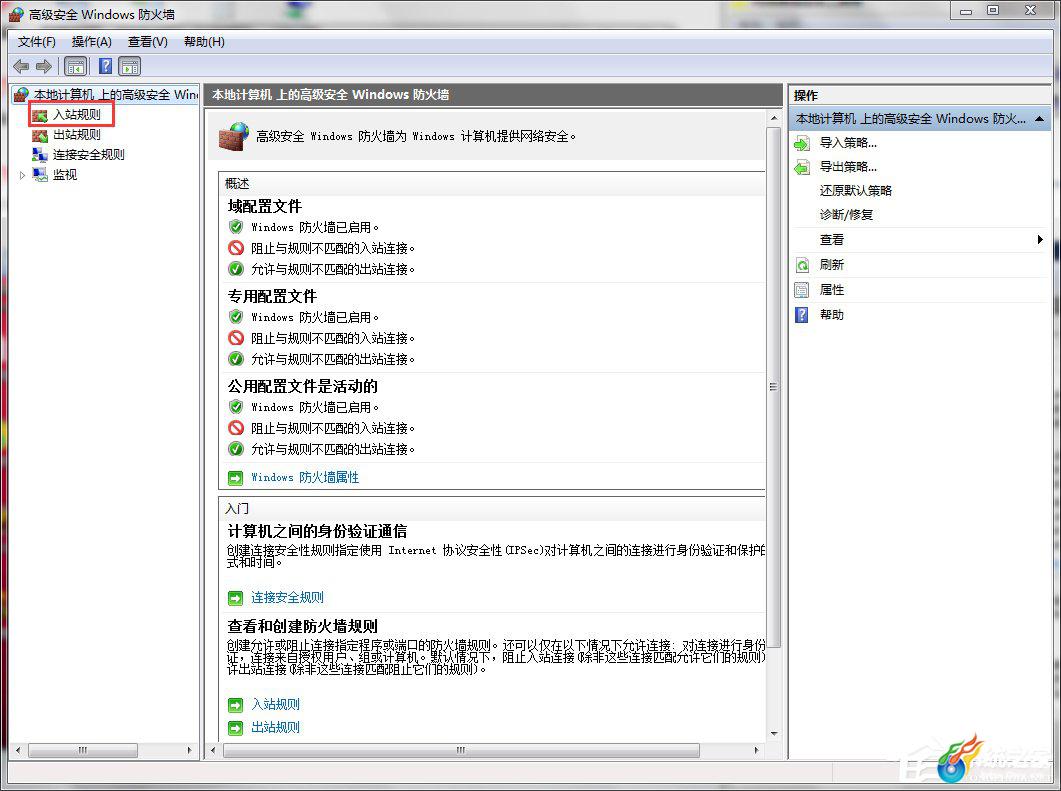The height and width of the screenshot is (791, 1061).
Task: Open the Windows 防火墙属性 link
Action: click(305, 478)
